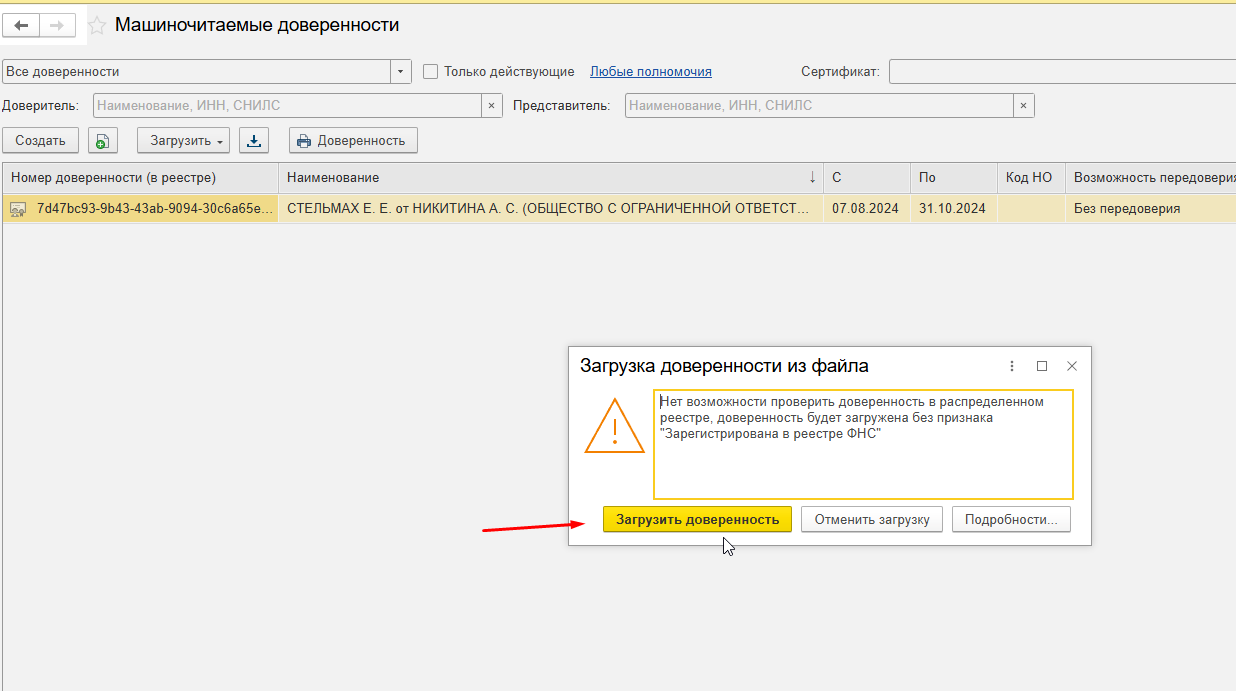Close the file load dialog

tap(1072, 366)
